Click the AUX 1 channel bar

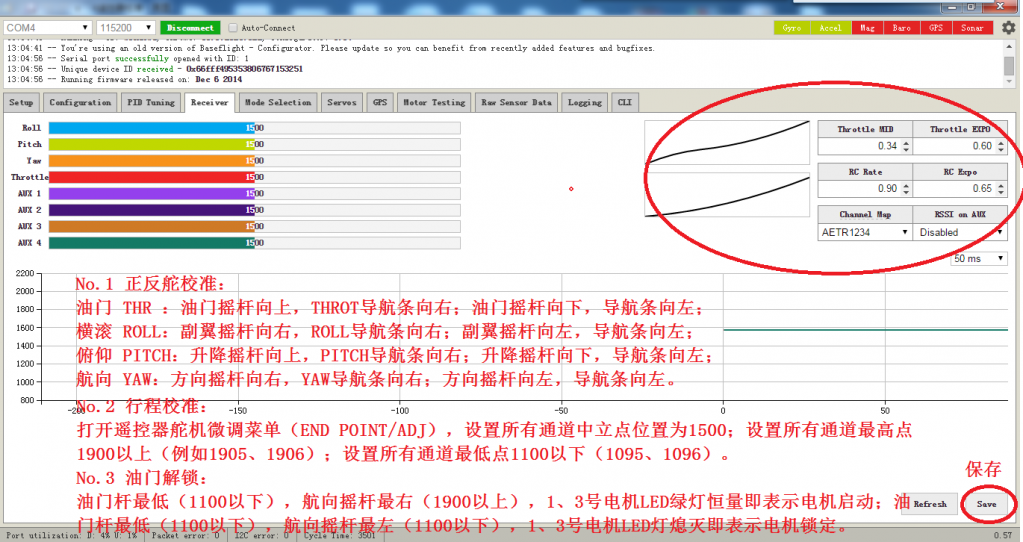point(254,194)
